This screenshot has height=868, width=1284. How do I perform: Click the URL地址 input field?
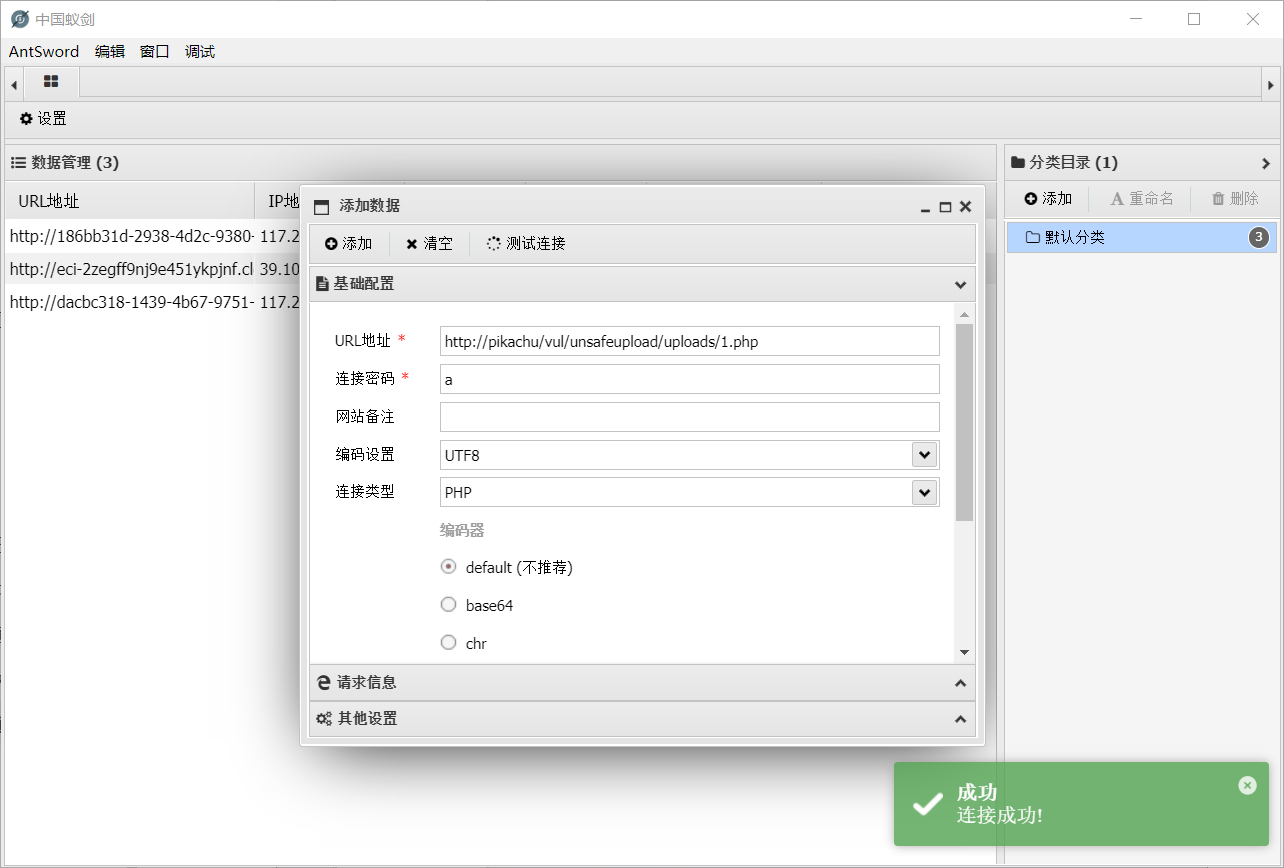pos(690,341)
